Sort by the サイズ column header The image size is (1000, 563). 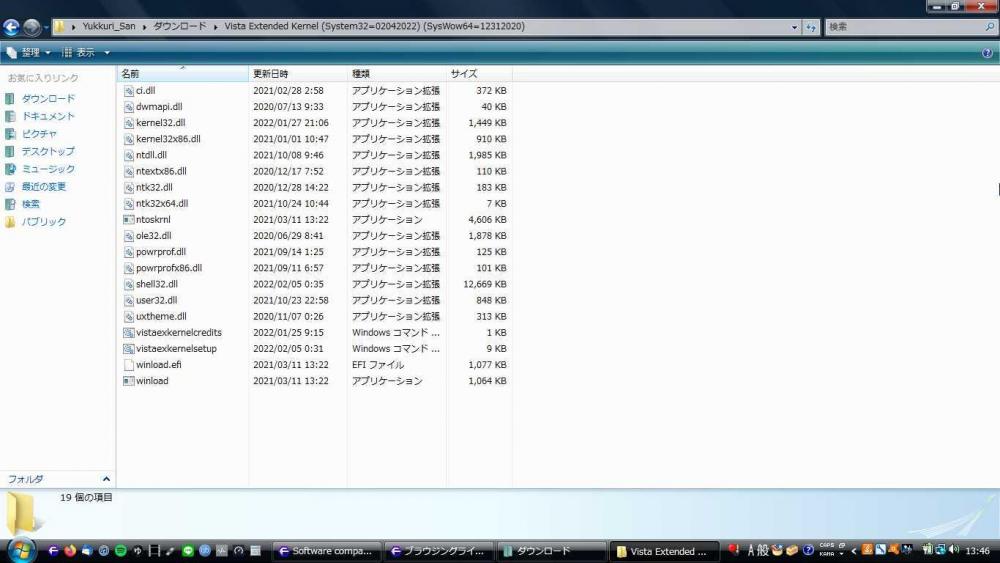point(479,73)
